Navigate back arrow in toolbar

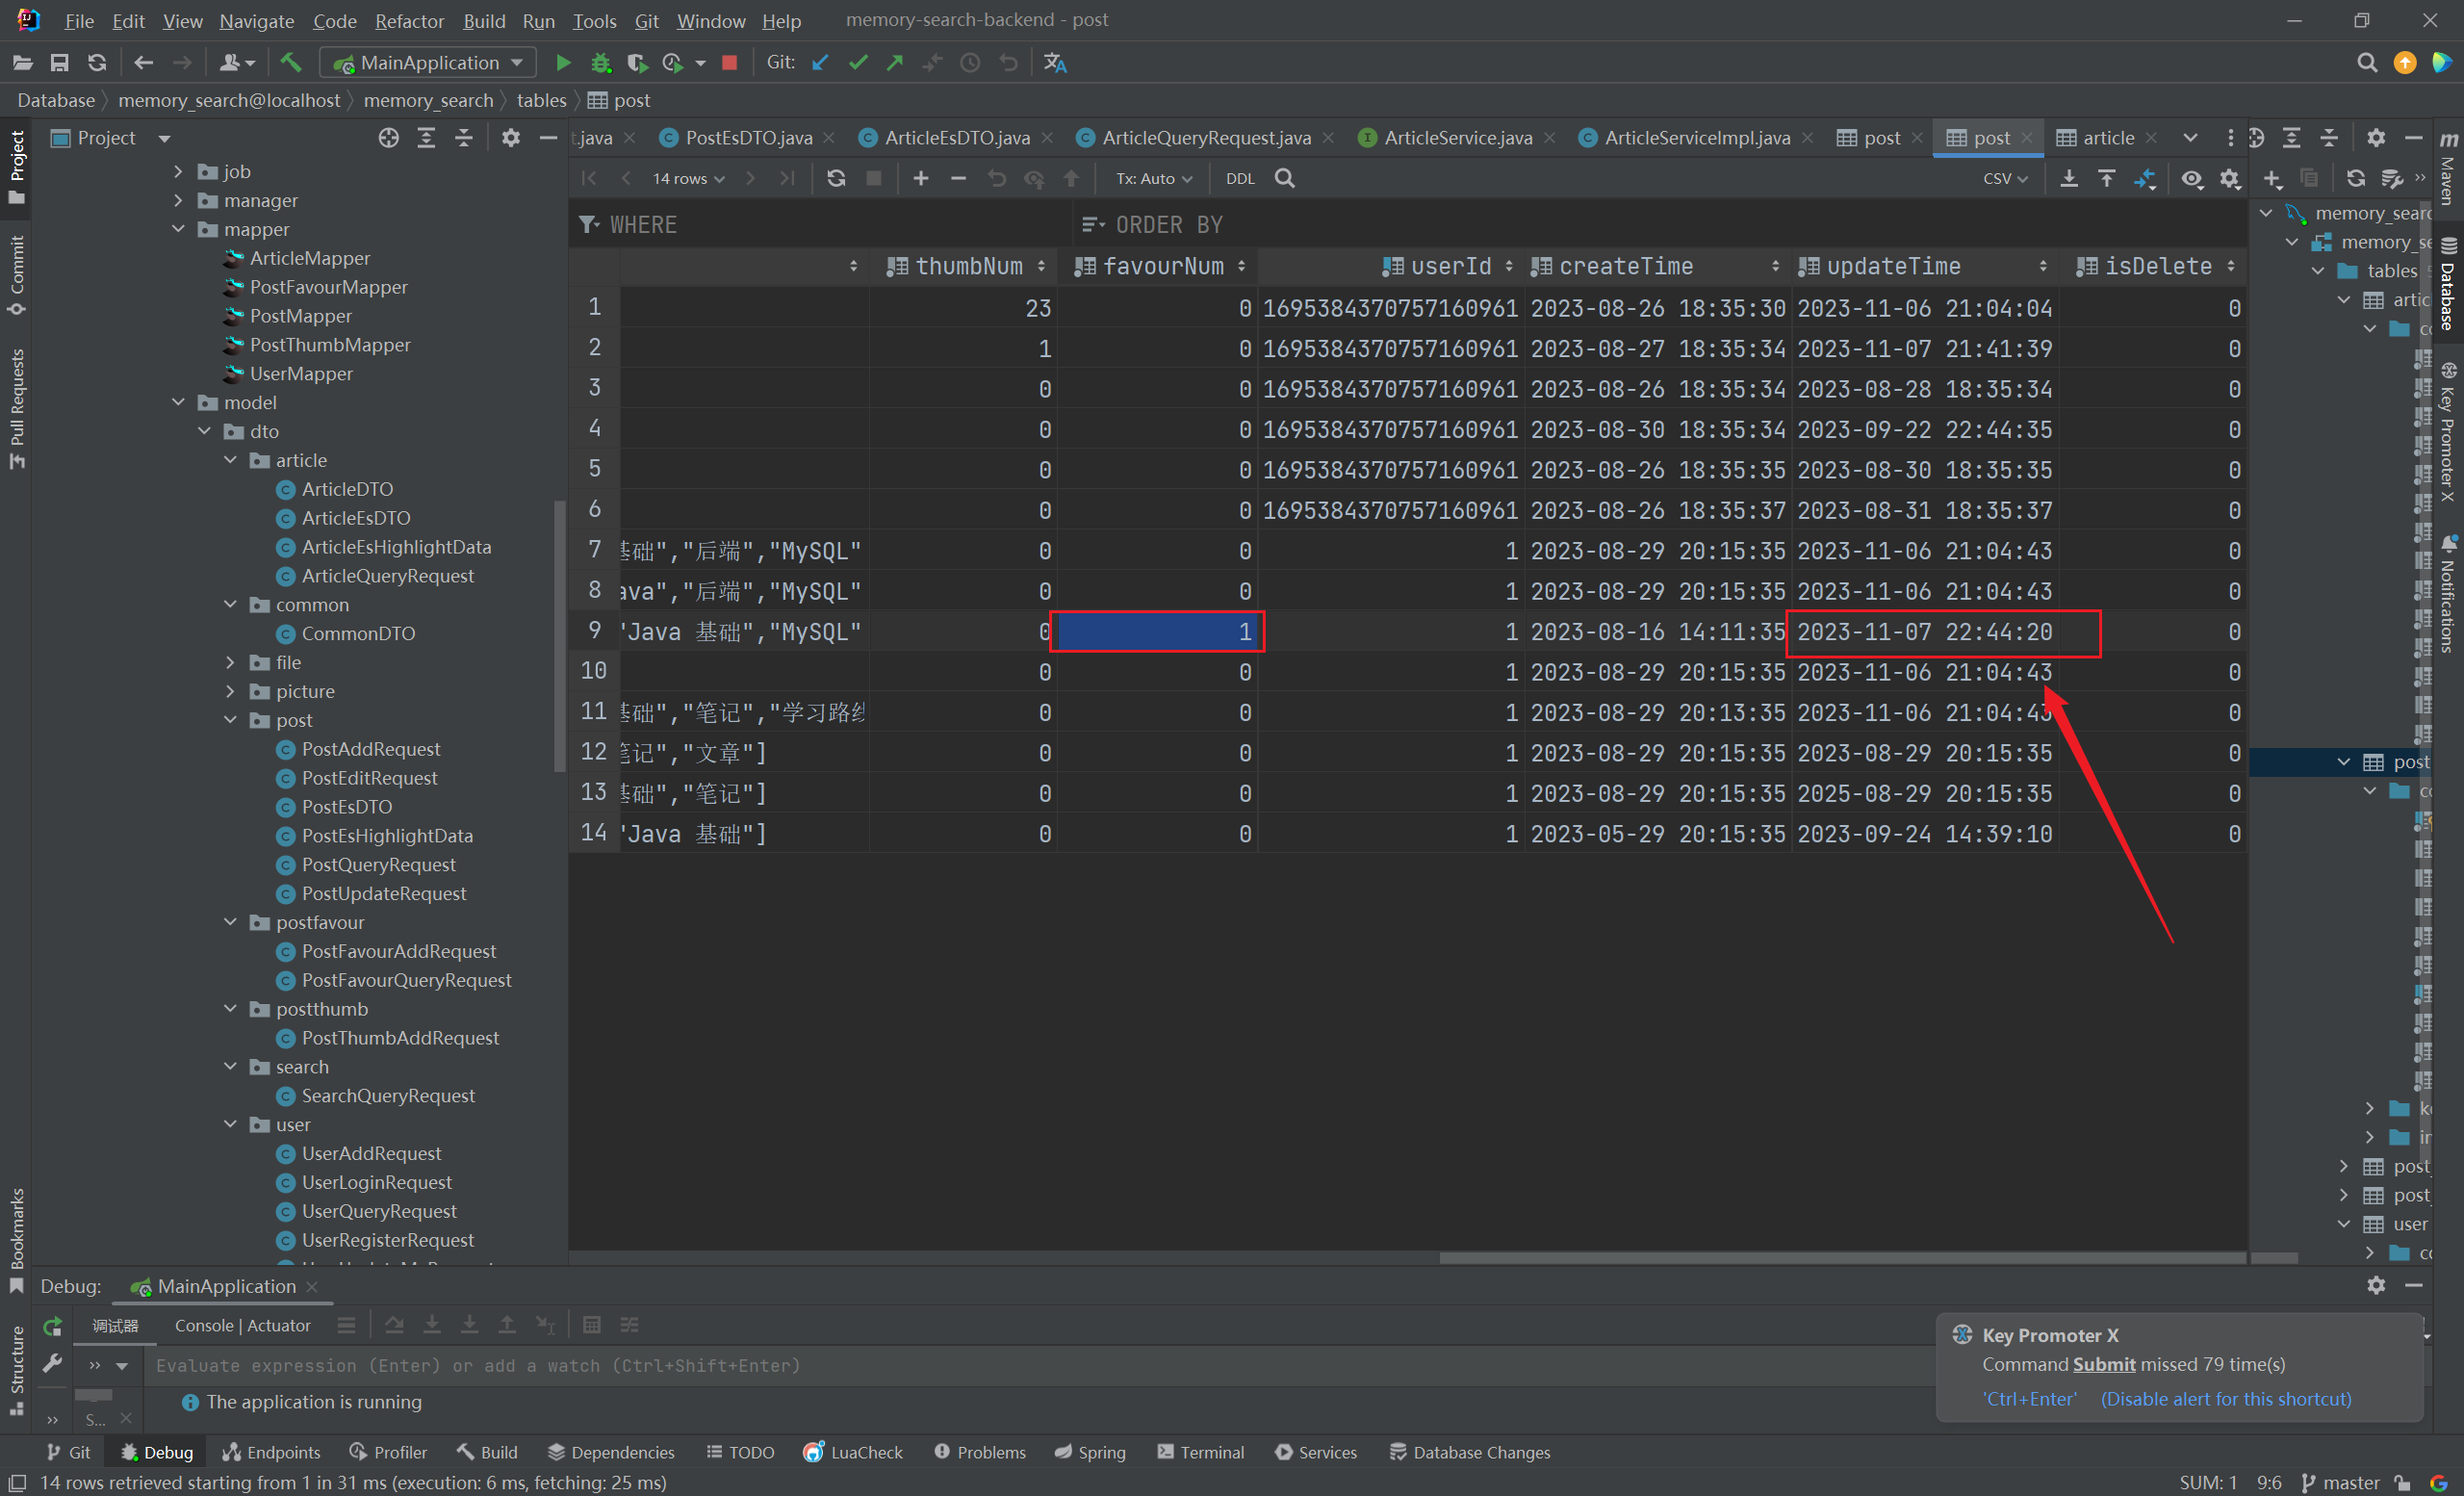(x=144, y=63)
